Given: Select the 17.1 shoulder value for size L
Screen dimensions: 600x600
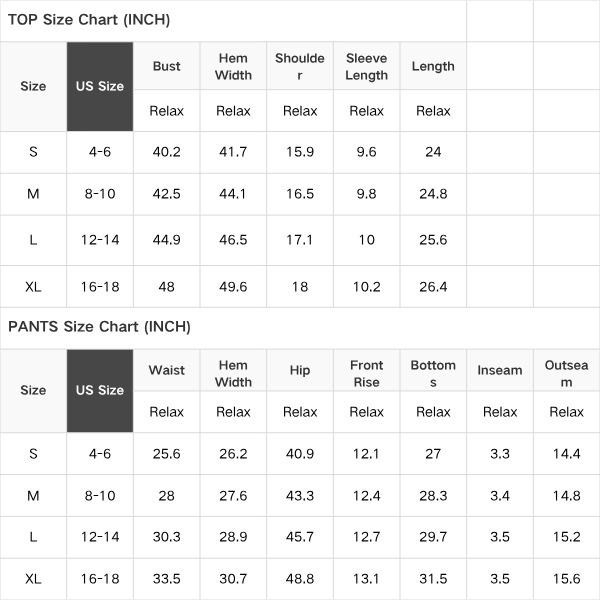Looking at the screenshot, I should [x=300, y=240].
